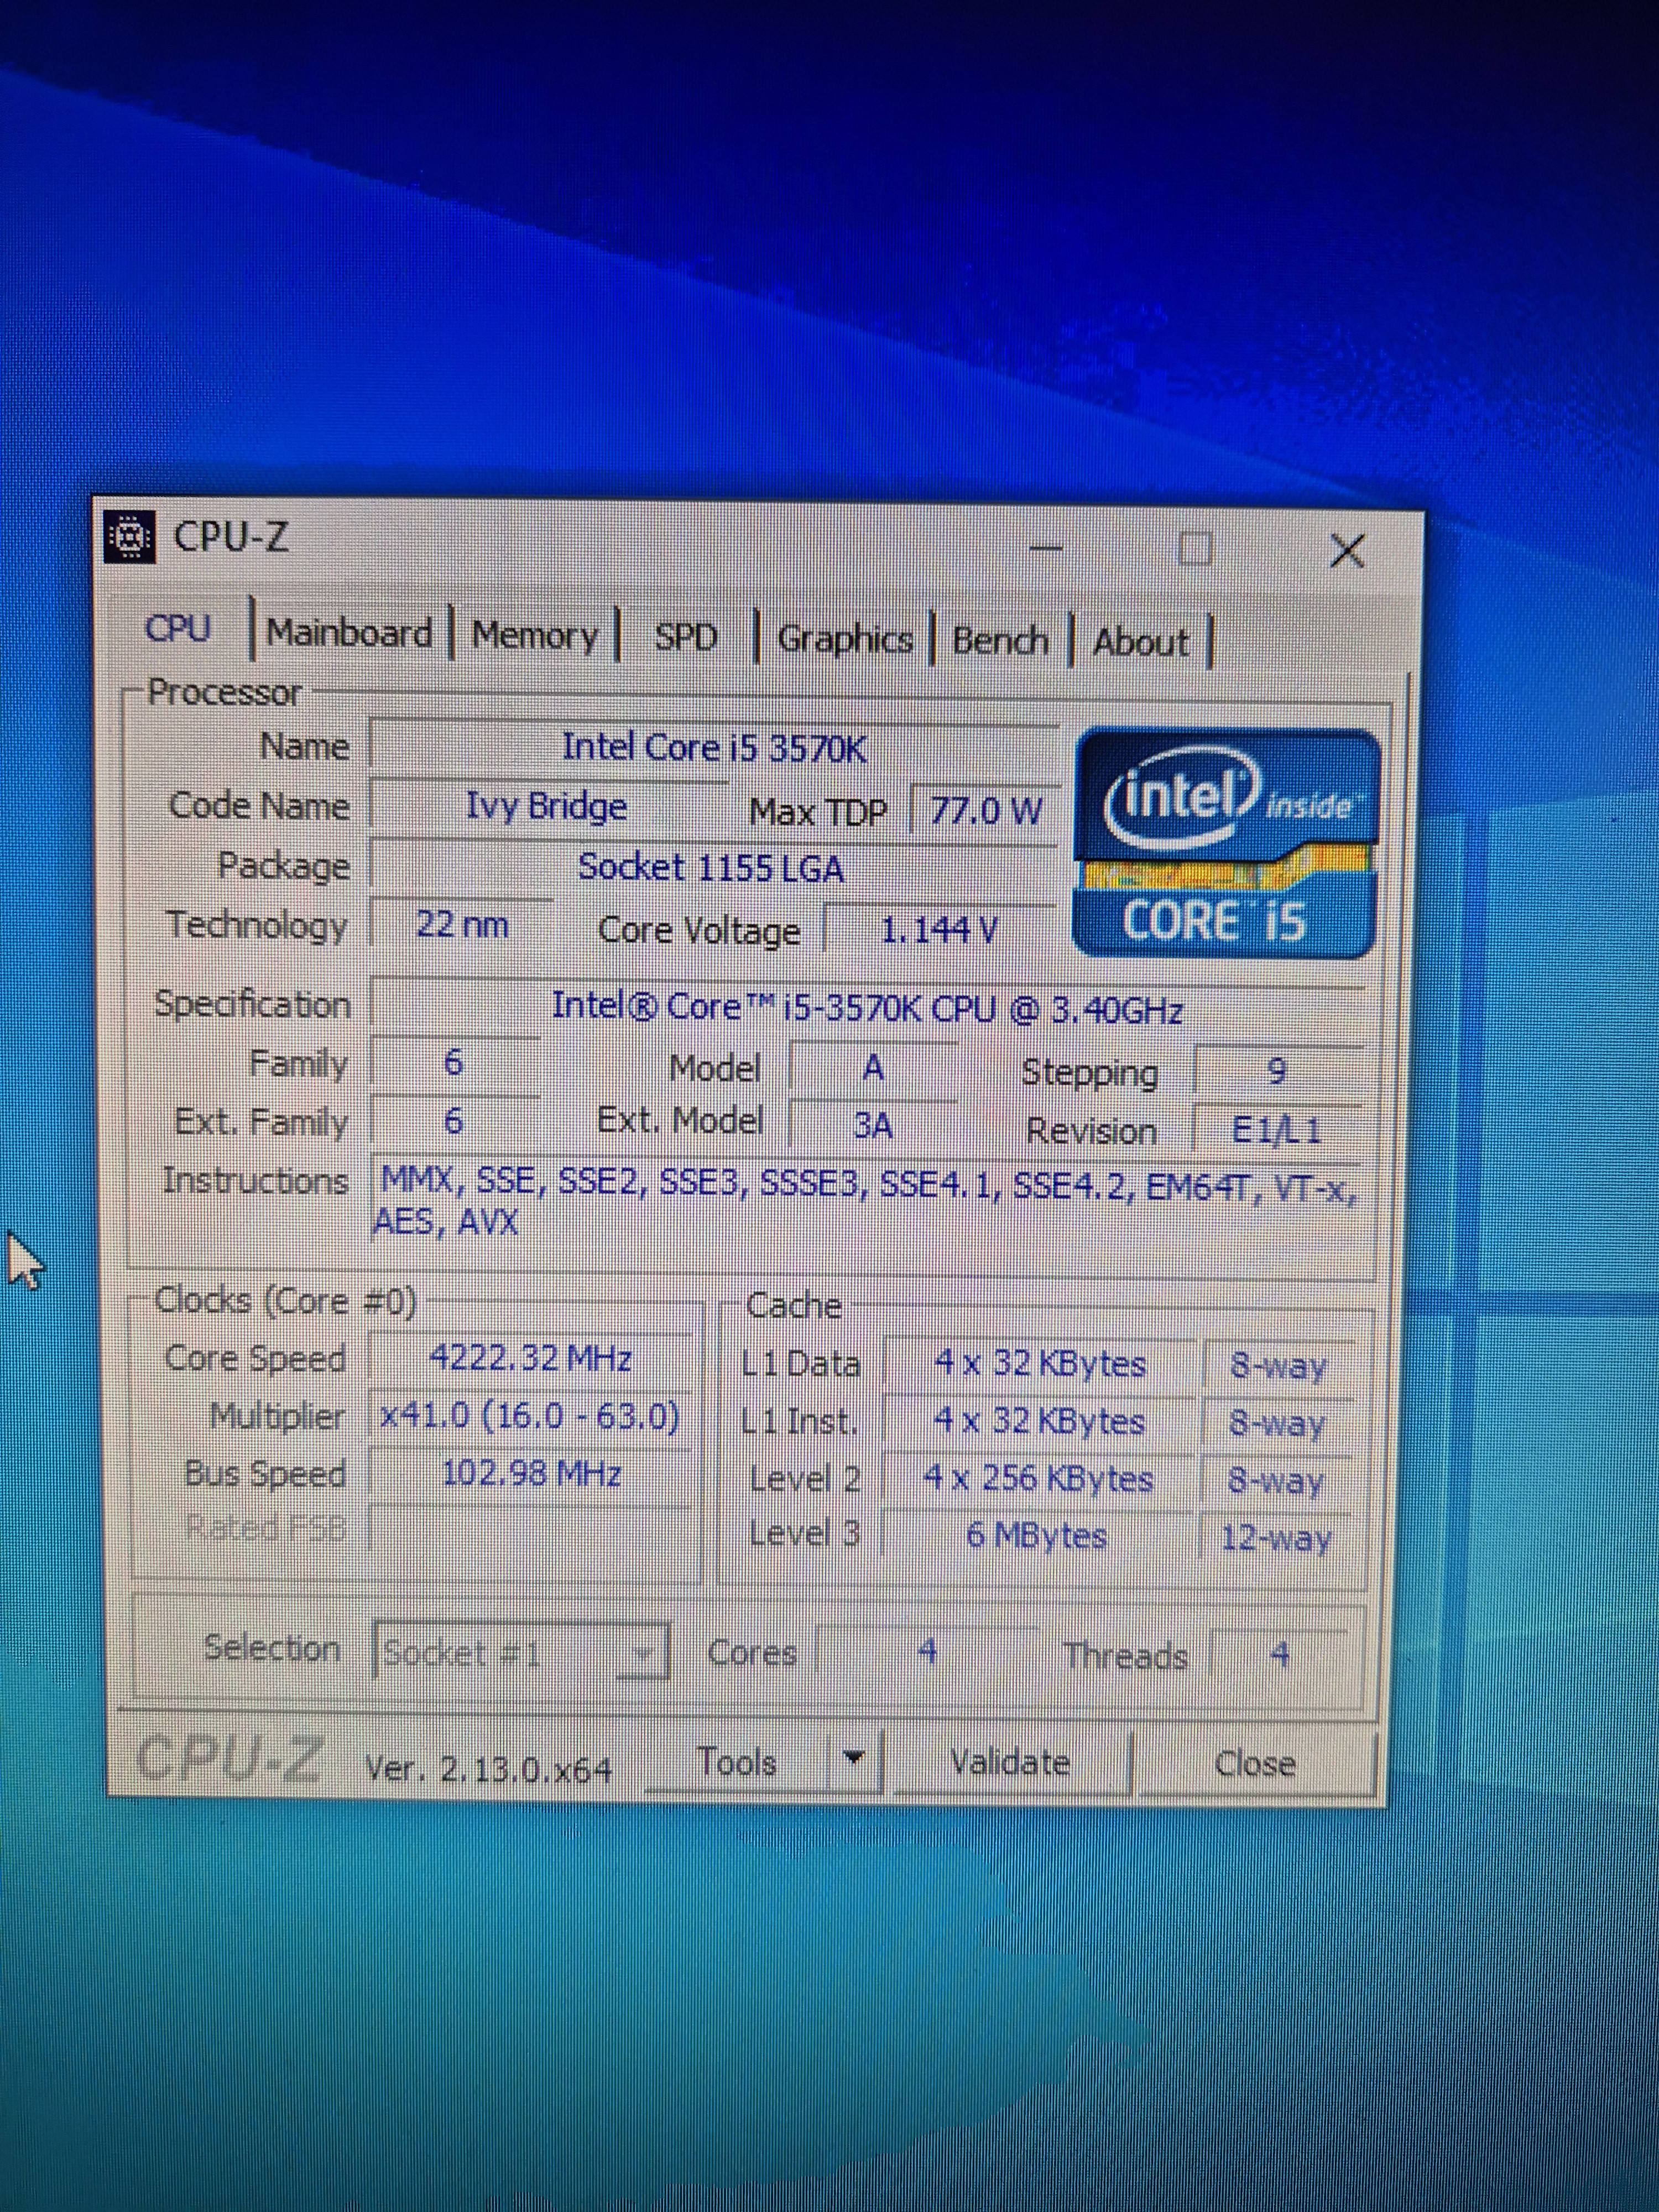Screen dimensions: 1659x2212
Task: Click the Tools button
Action: 737,1761
